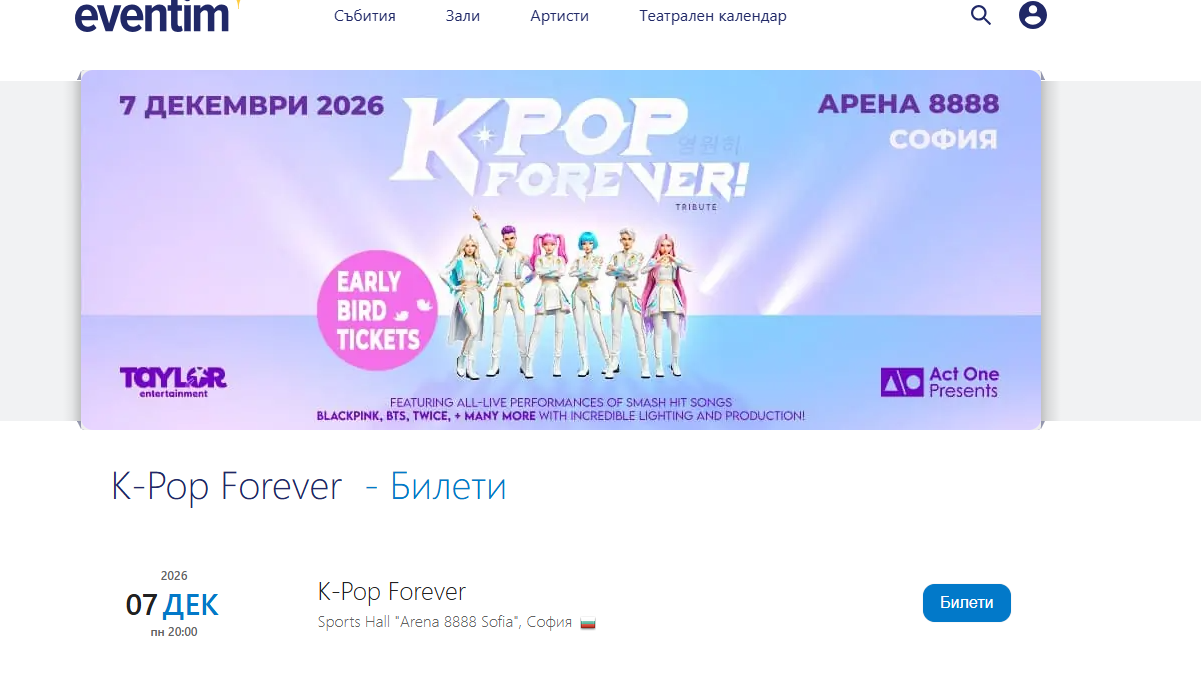Open the search magnifier icon
The width and height of the screenshot is (1201, 680).
point(981,15)
